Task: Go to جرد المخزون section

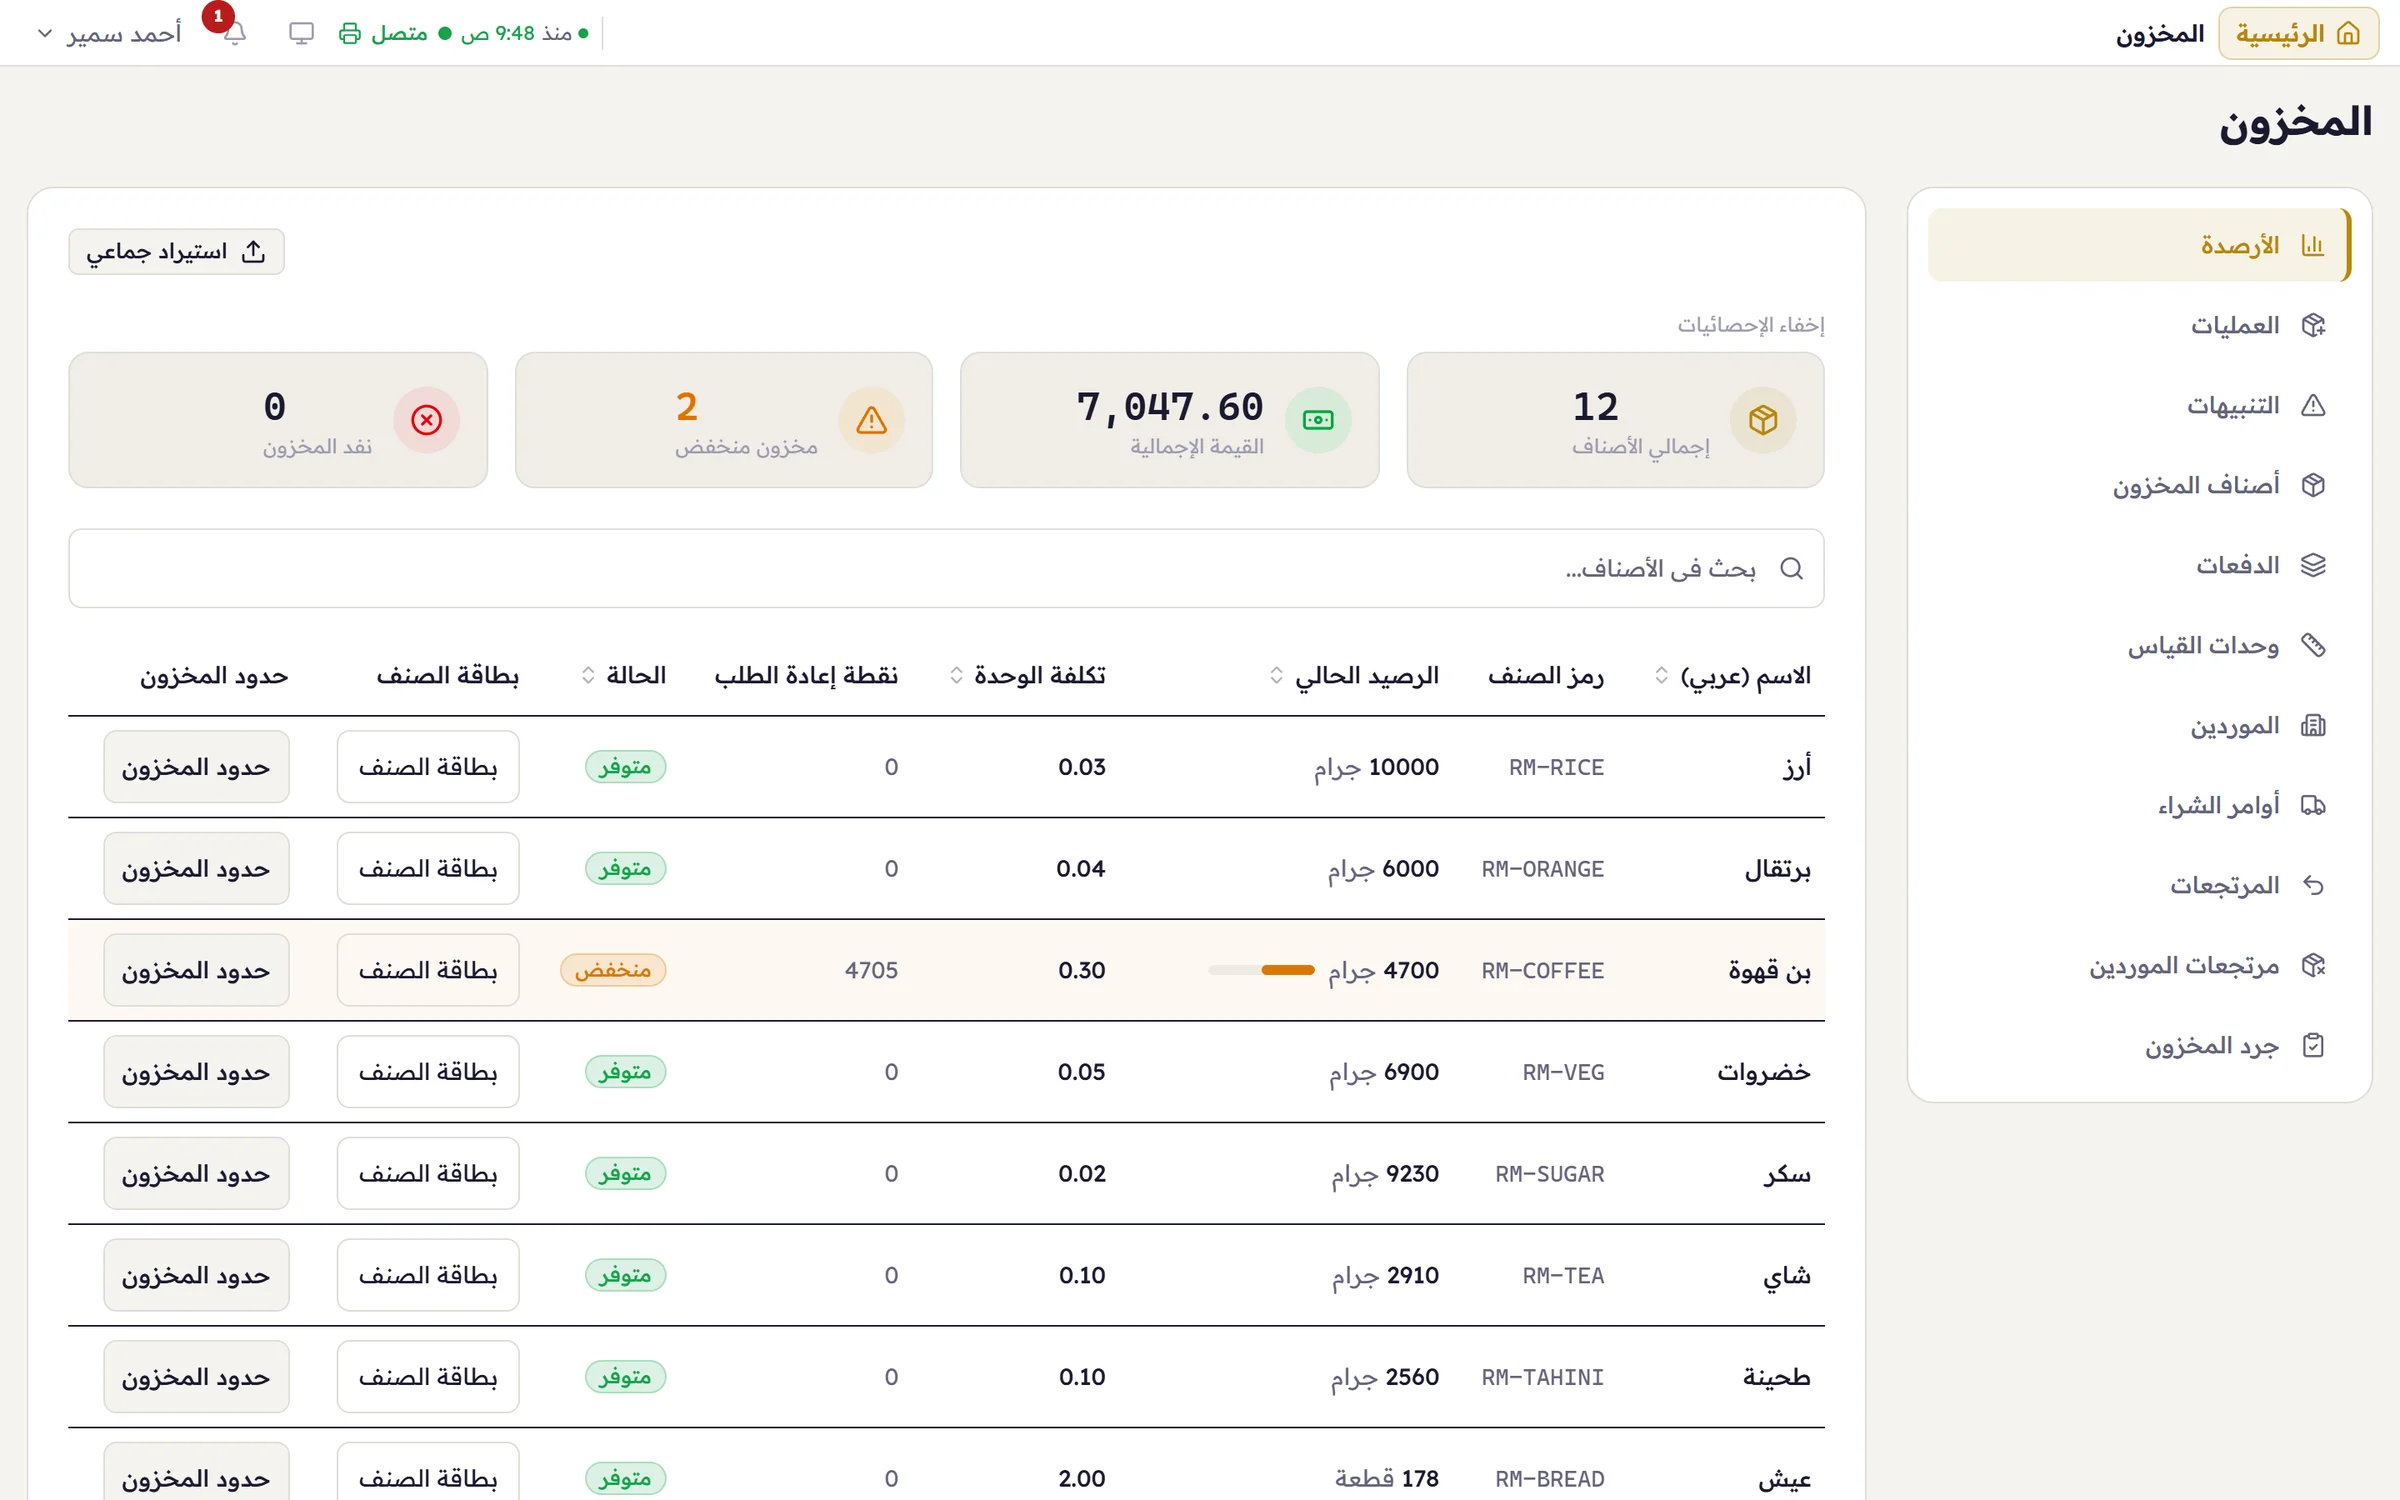Action: pos(2139,1045)
